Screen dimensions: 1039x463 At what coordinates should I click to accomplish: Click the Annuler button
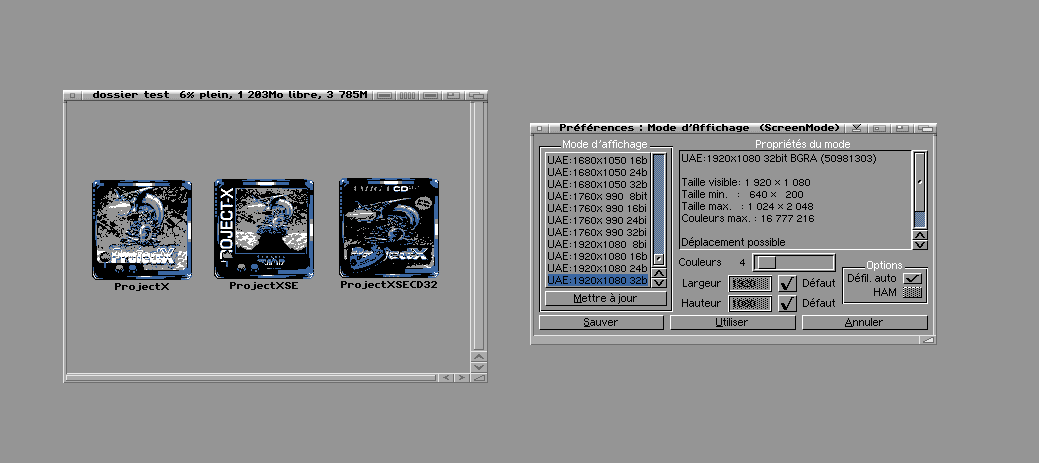tap(864, 323)
